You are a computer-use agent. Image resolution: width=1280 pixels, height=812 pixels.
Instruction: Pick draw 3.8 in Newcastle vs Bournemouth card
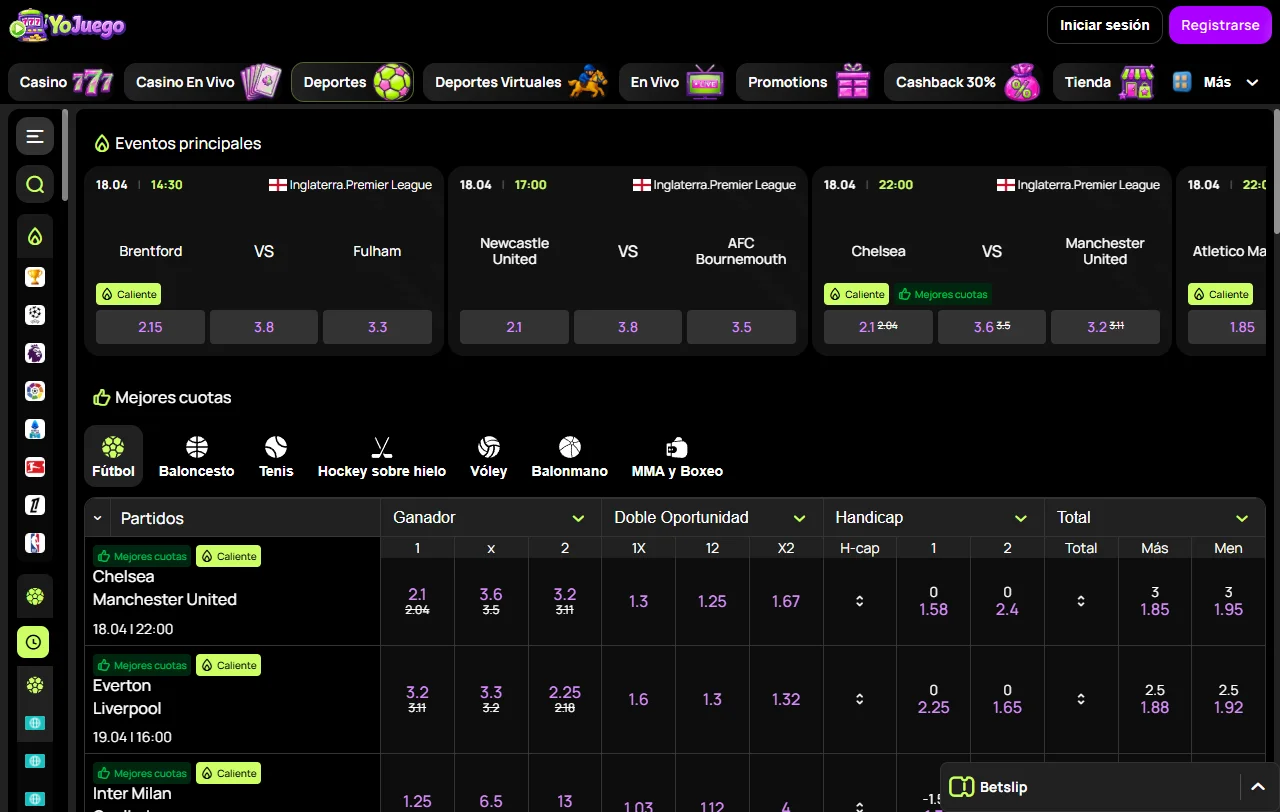[628, 327]
